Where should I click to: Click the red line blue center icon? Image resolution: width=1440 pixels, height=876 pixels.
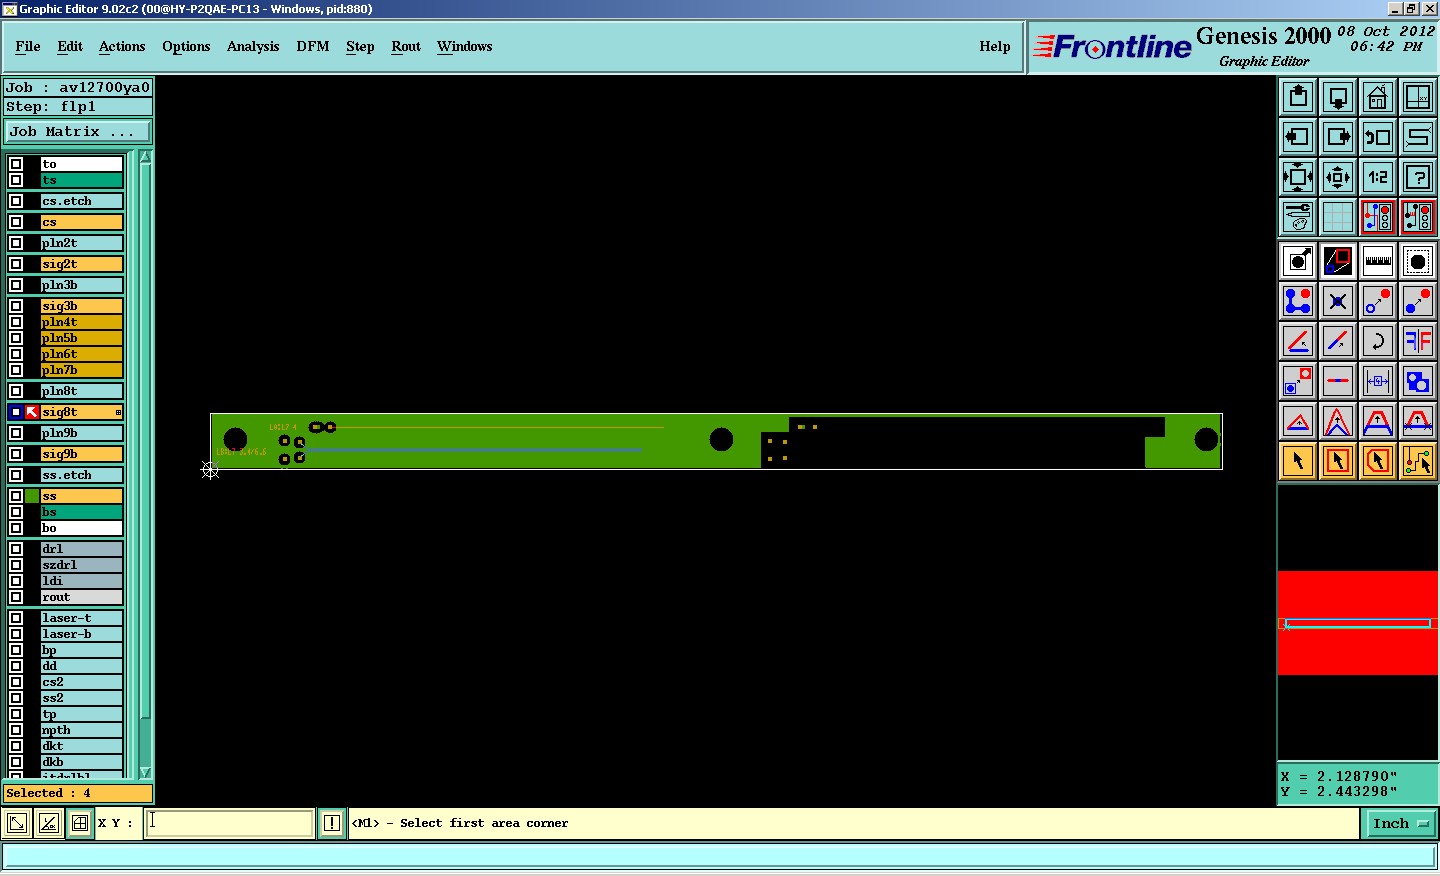click(1338, 381)
